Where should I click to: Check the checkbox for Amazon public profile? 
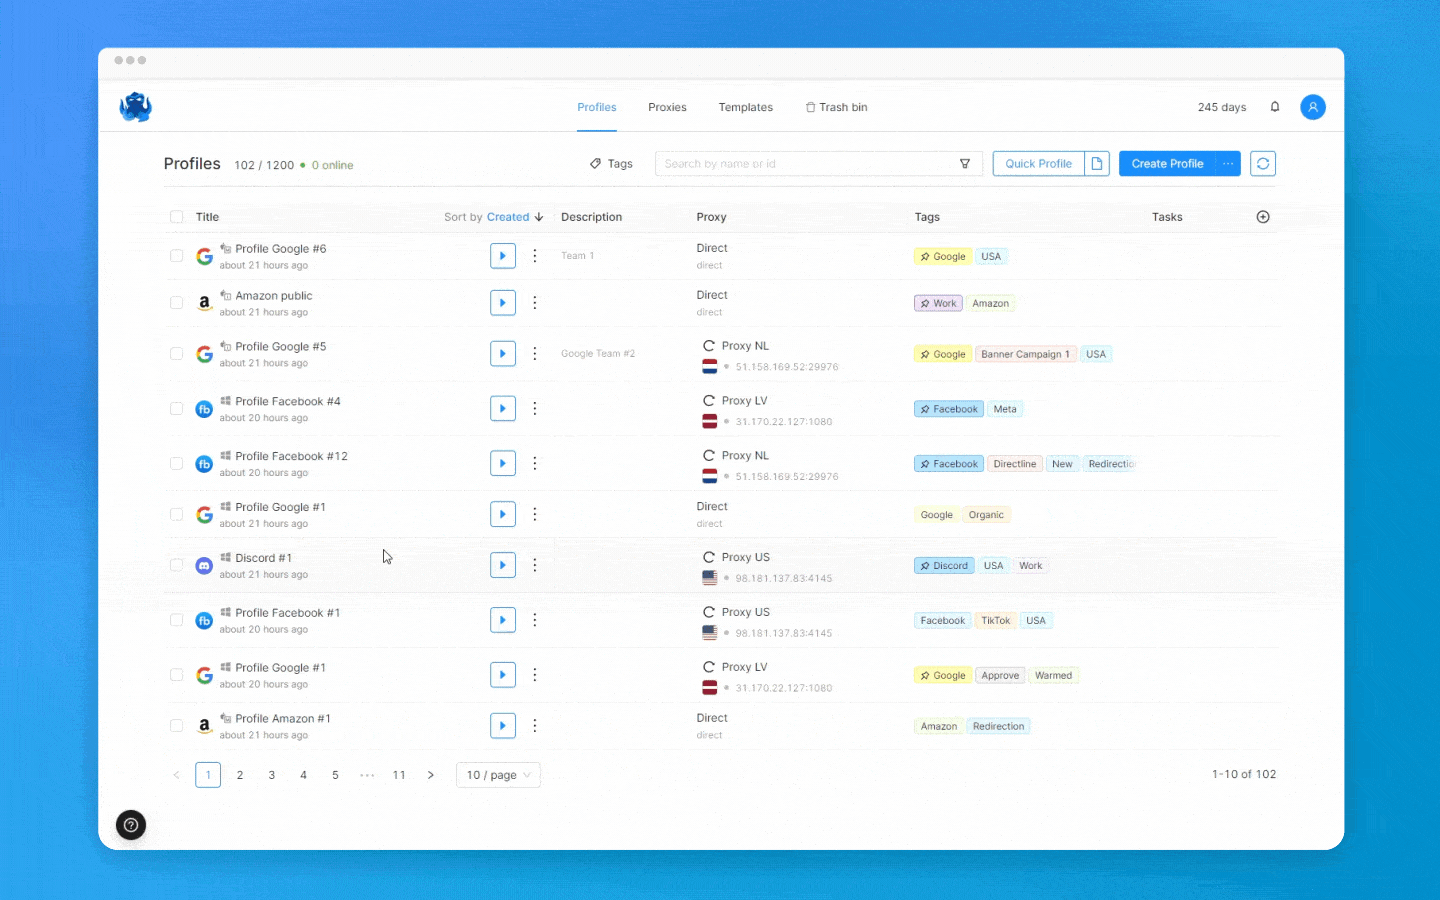[176, 302]
